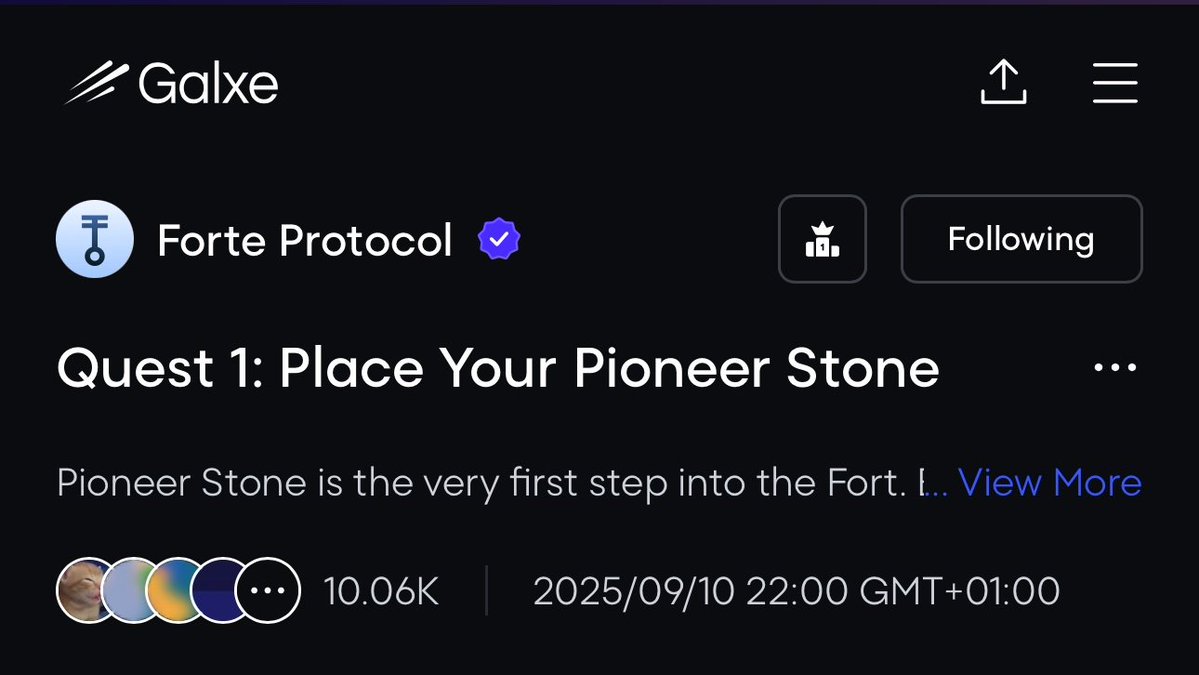Image resolution: width=1199 pixels, height=675 pixels.
Task: Open the leaderboard podium icon
Action: [822, 239]
